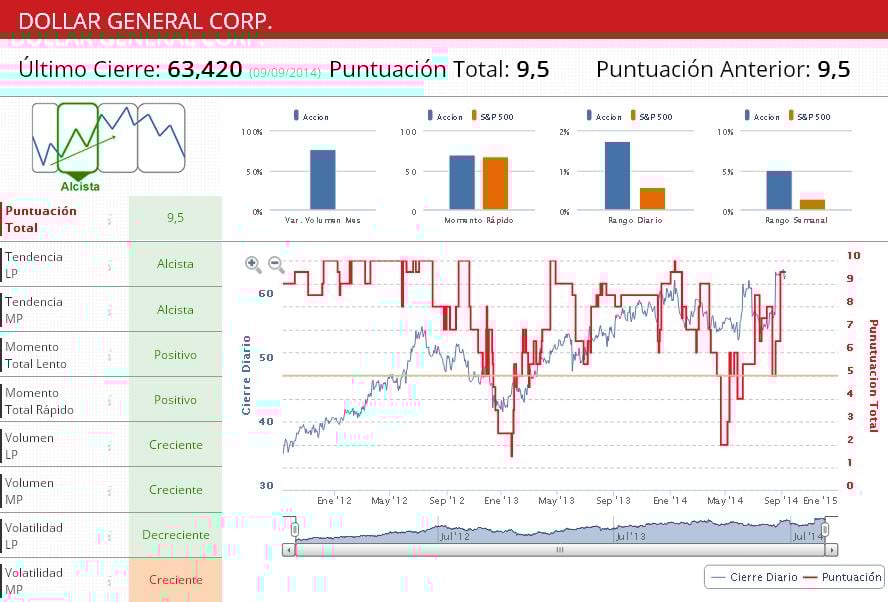The image size is (888, 602).
Task: Toggle Accion legend in Momento Rápido chart
Action: (x=445, y=116)
